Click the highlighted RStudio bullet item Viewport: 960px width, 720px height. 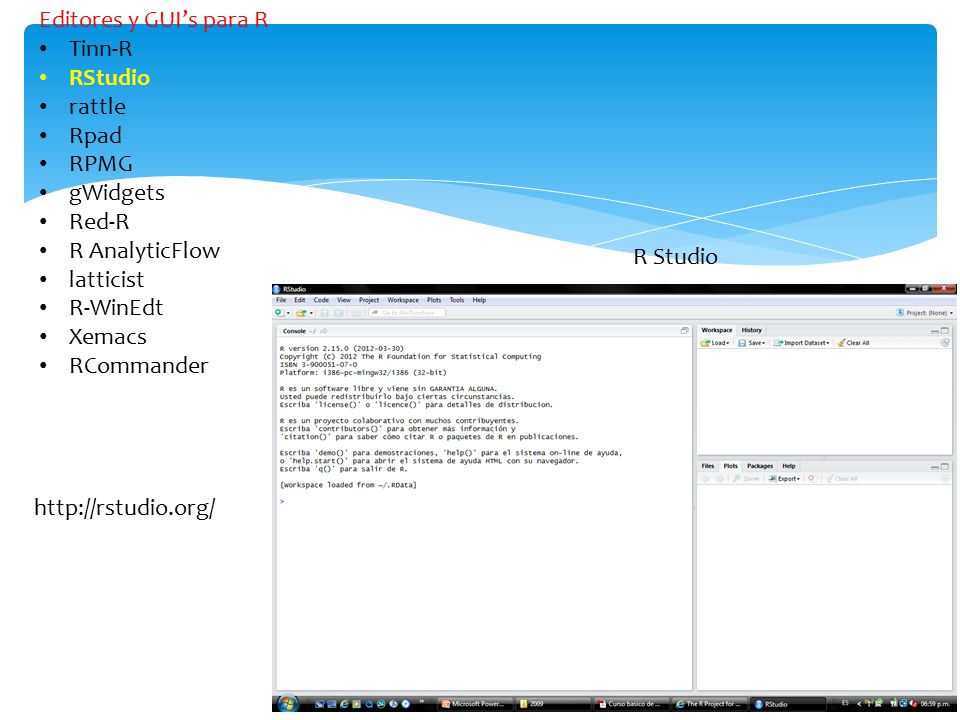110,78
